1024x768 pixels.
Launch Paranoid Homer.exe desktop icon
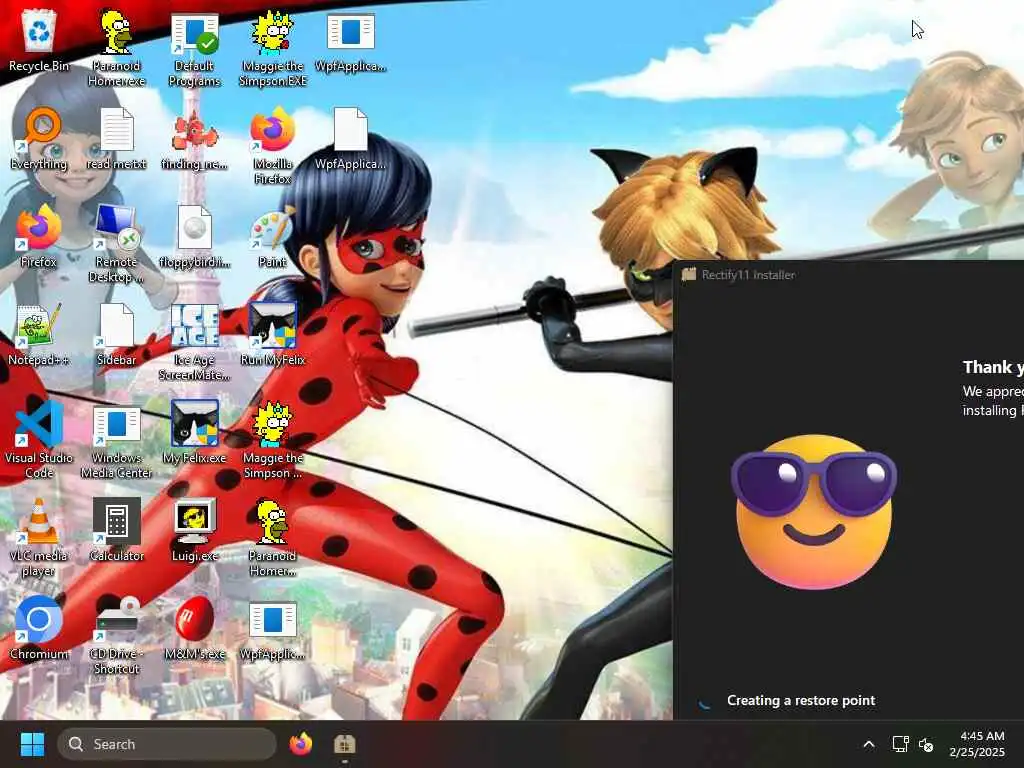click(116, 48)
